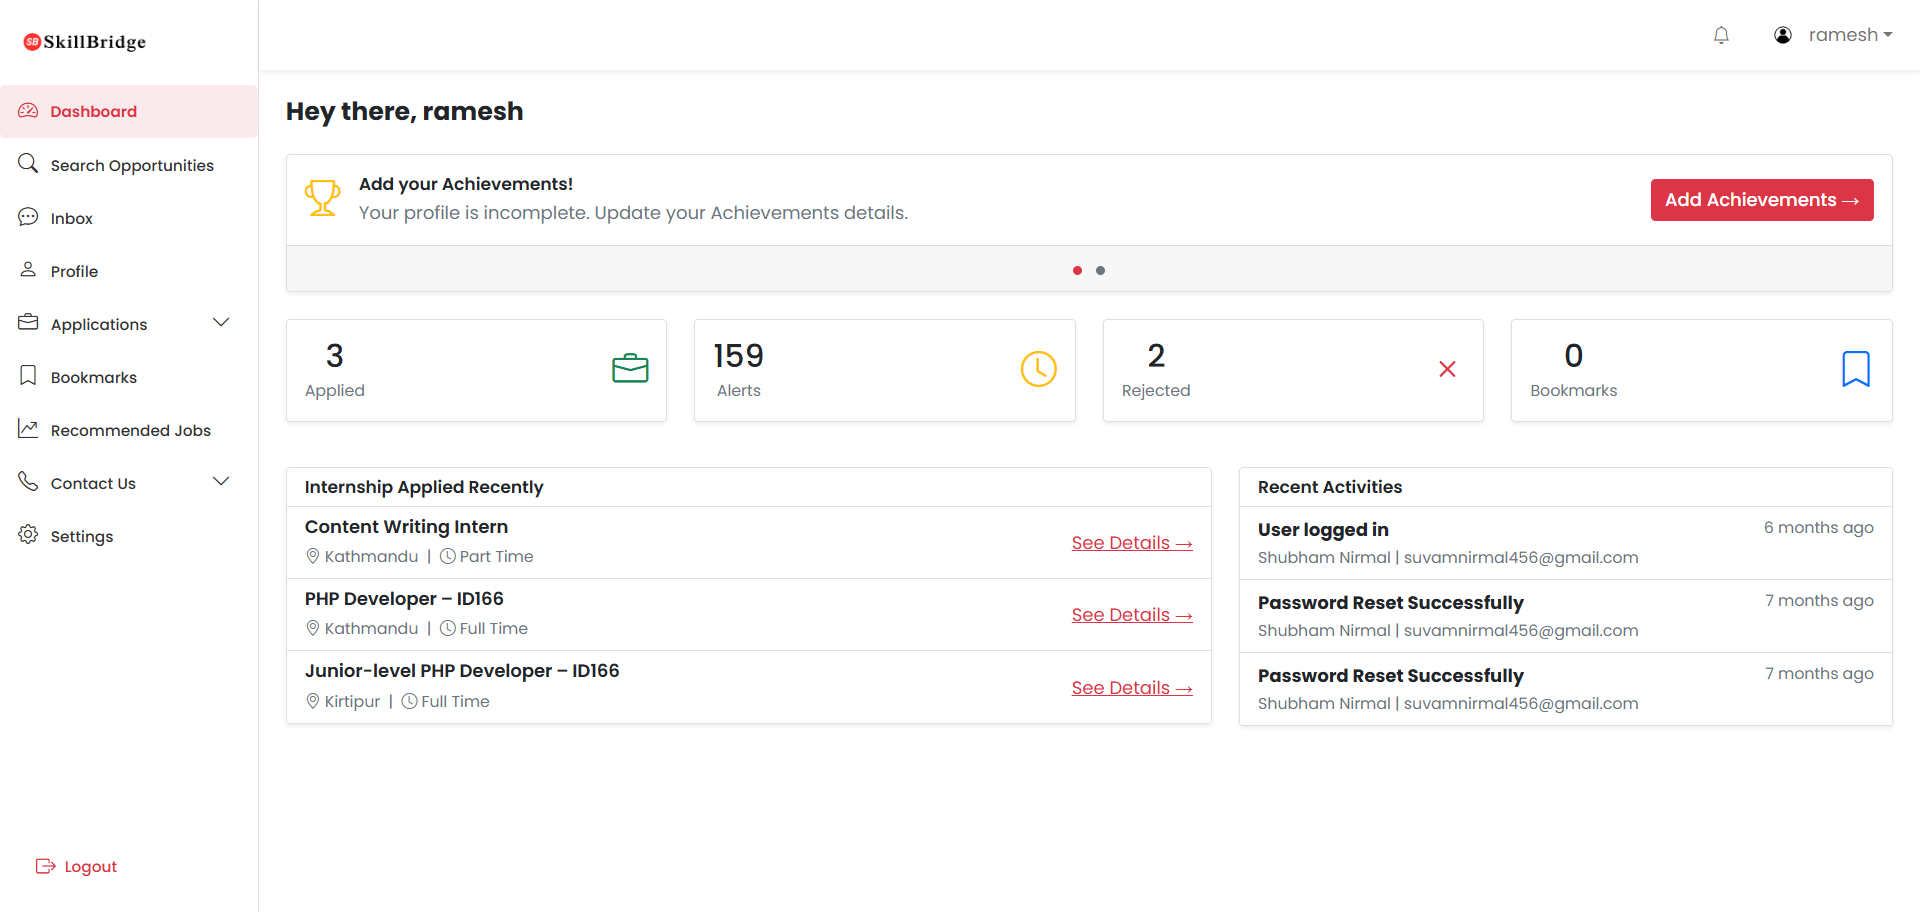Open See Details for Content Writing Intern
The image size is (1920, 912).
click(x=1131, y=542)
